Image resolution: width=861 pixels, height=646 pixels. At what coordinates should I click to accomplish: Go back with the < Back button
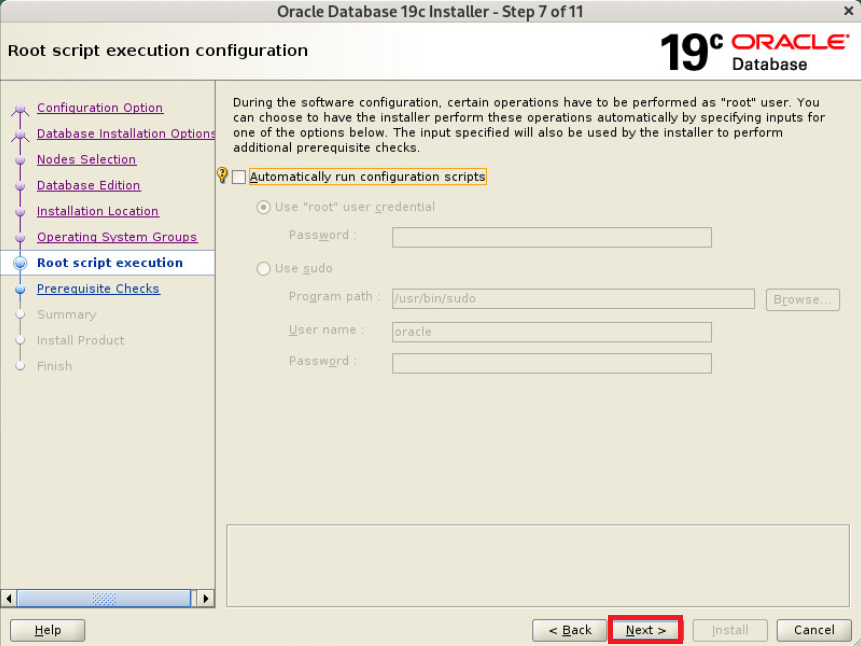point(569,630)
